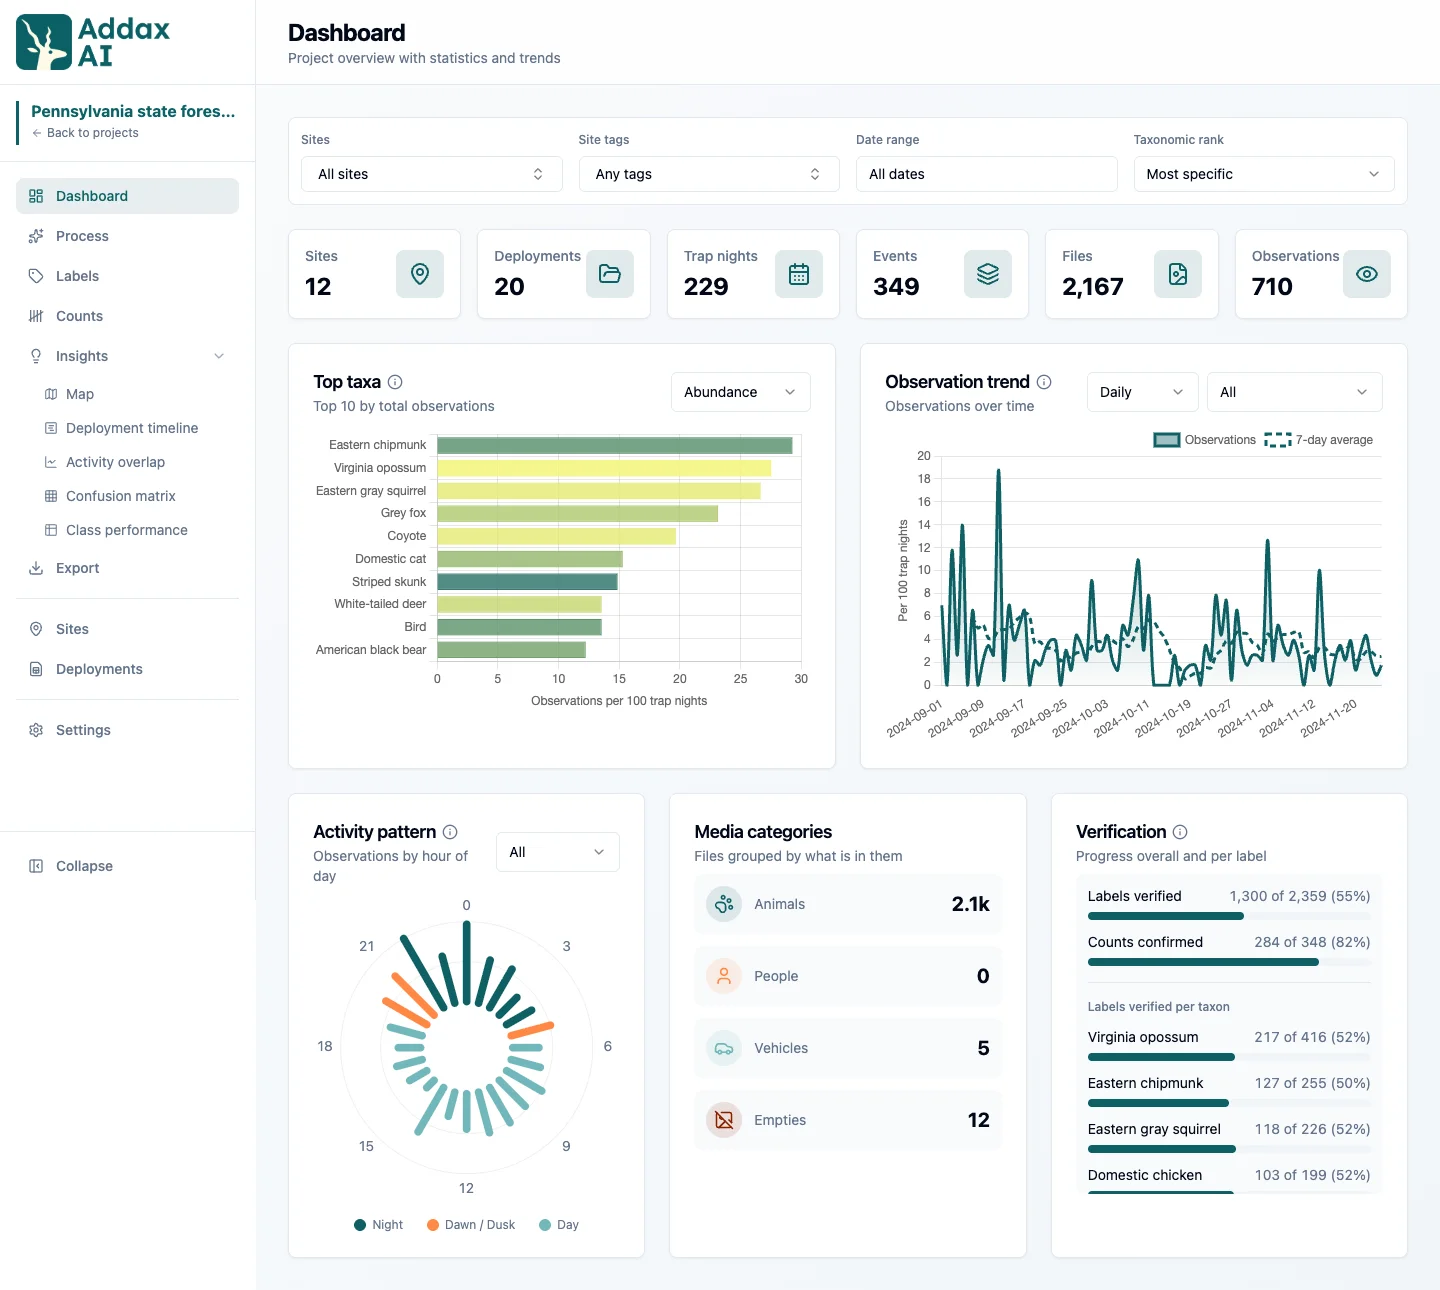1440x1290 pixels.
Task: Click the All dates date range field
Action: tap(986, 174)
